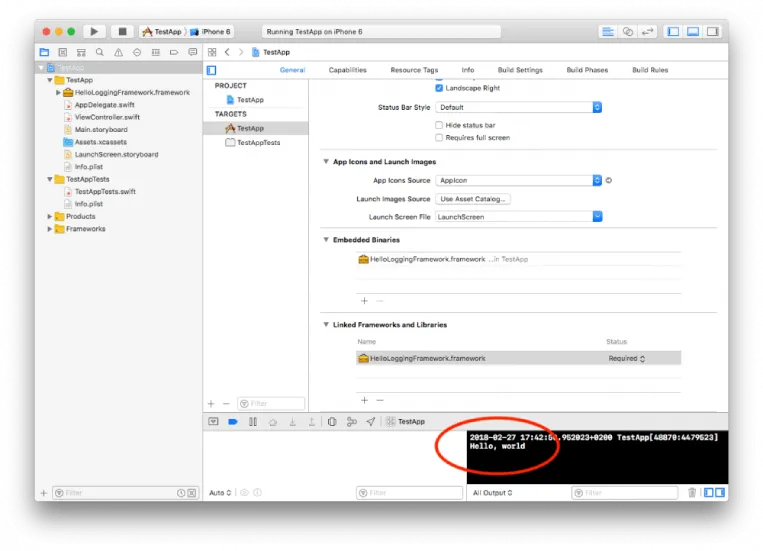The width and height of the screenshot is (763, 551).
Task: Click Use Asset Catalog button
Action: point(473,199)
